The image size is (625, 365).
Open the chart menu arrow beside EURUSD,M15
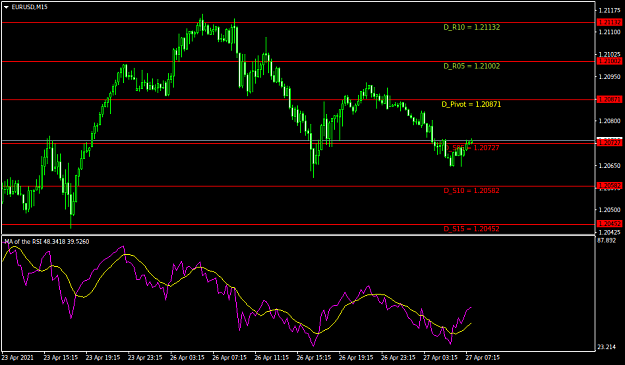click(6, 7)
